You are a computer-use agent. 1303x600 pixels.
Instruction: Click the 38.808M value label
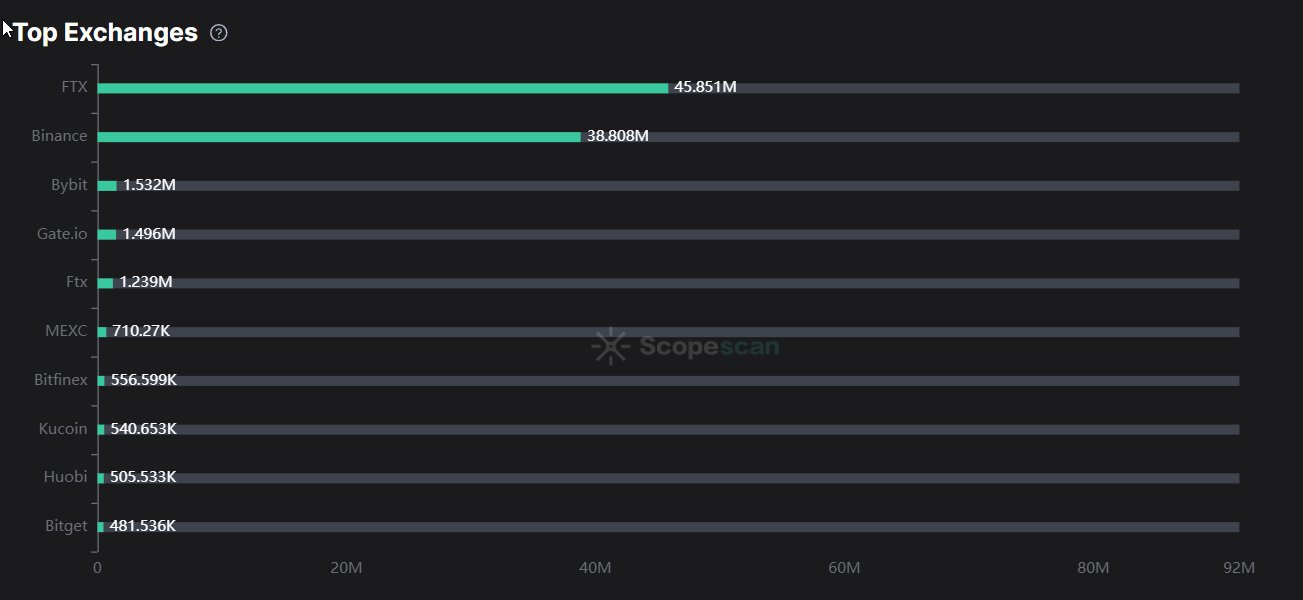(x=617, y=136)
